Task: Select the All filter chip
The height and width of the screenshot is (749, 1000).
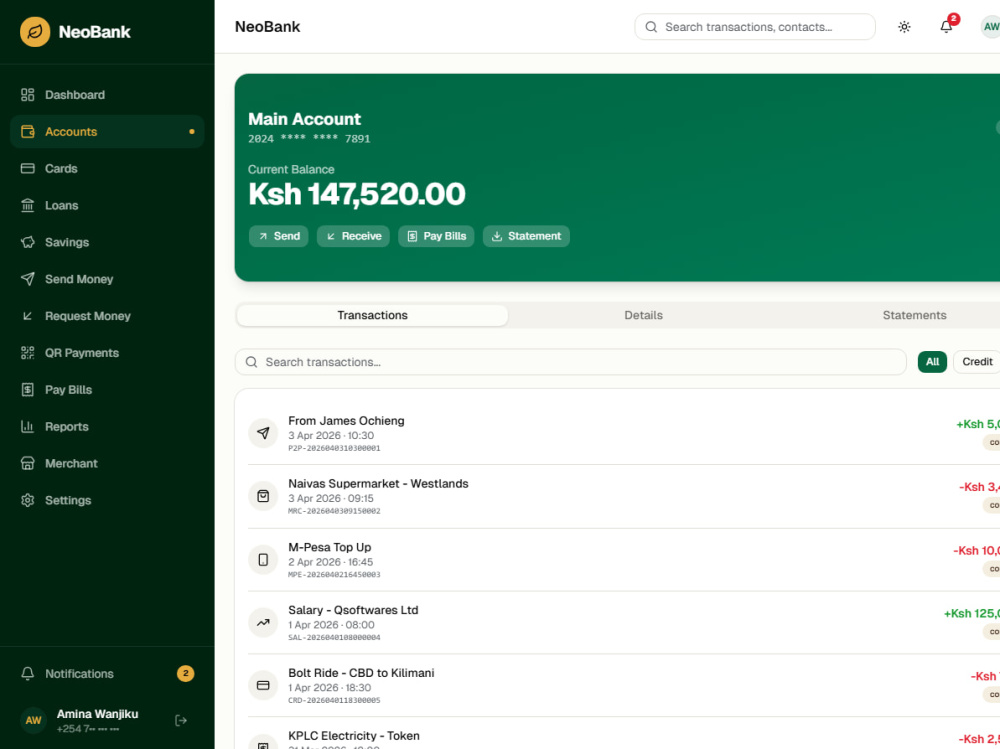Action: pyautogui.click(x=932, y=362)
